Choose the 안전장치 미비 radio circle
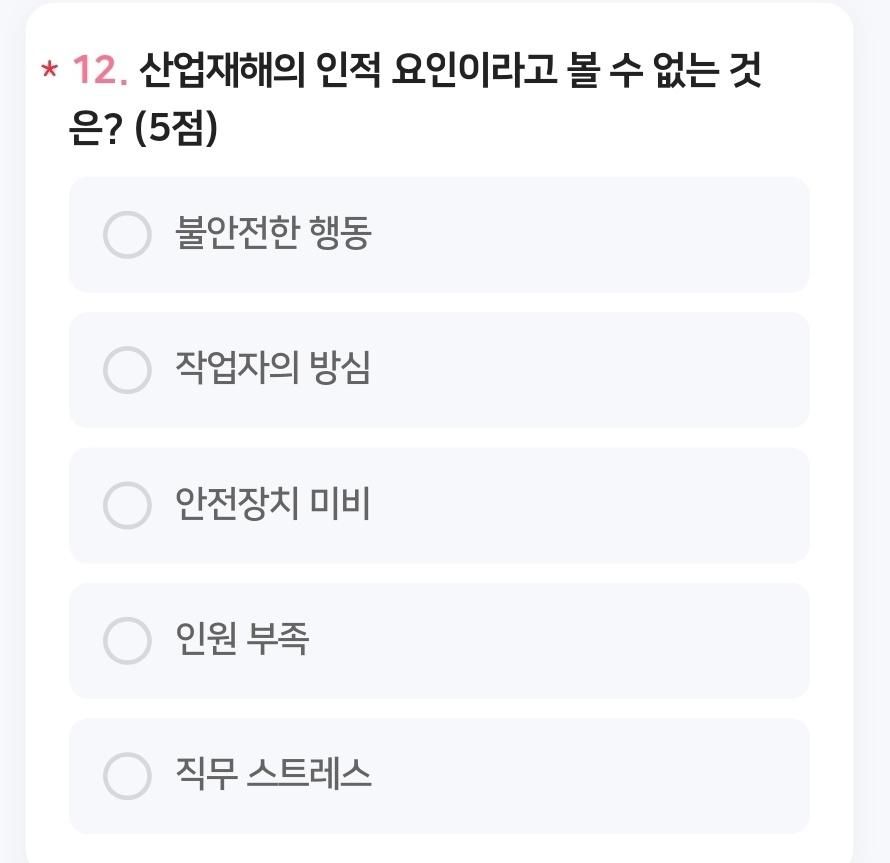 pos(127,505)
